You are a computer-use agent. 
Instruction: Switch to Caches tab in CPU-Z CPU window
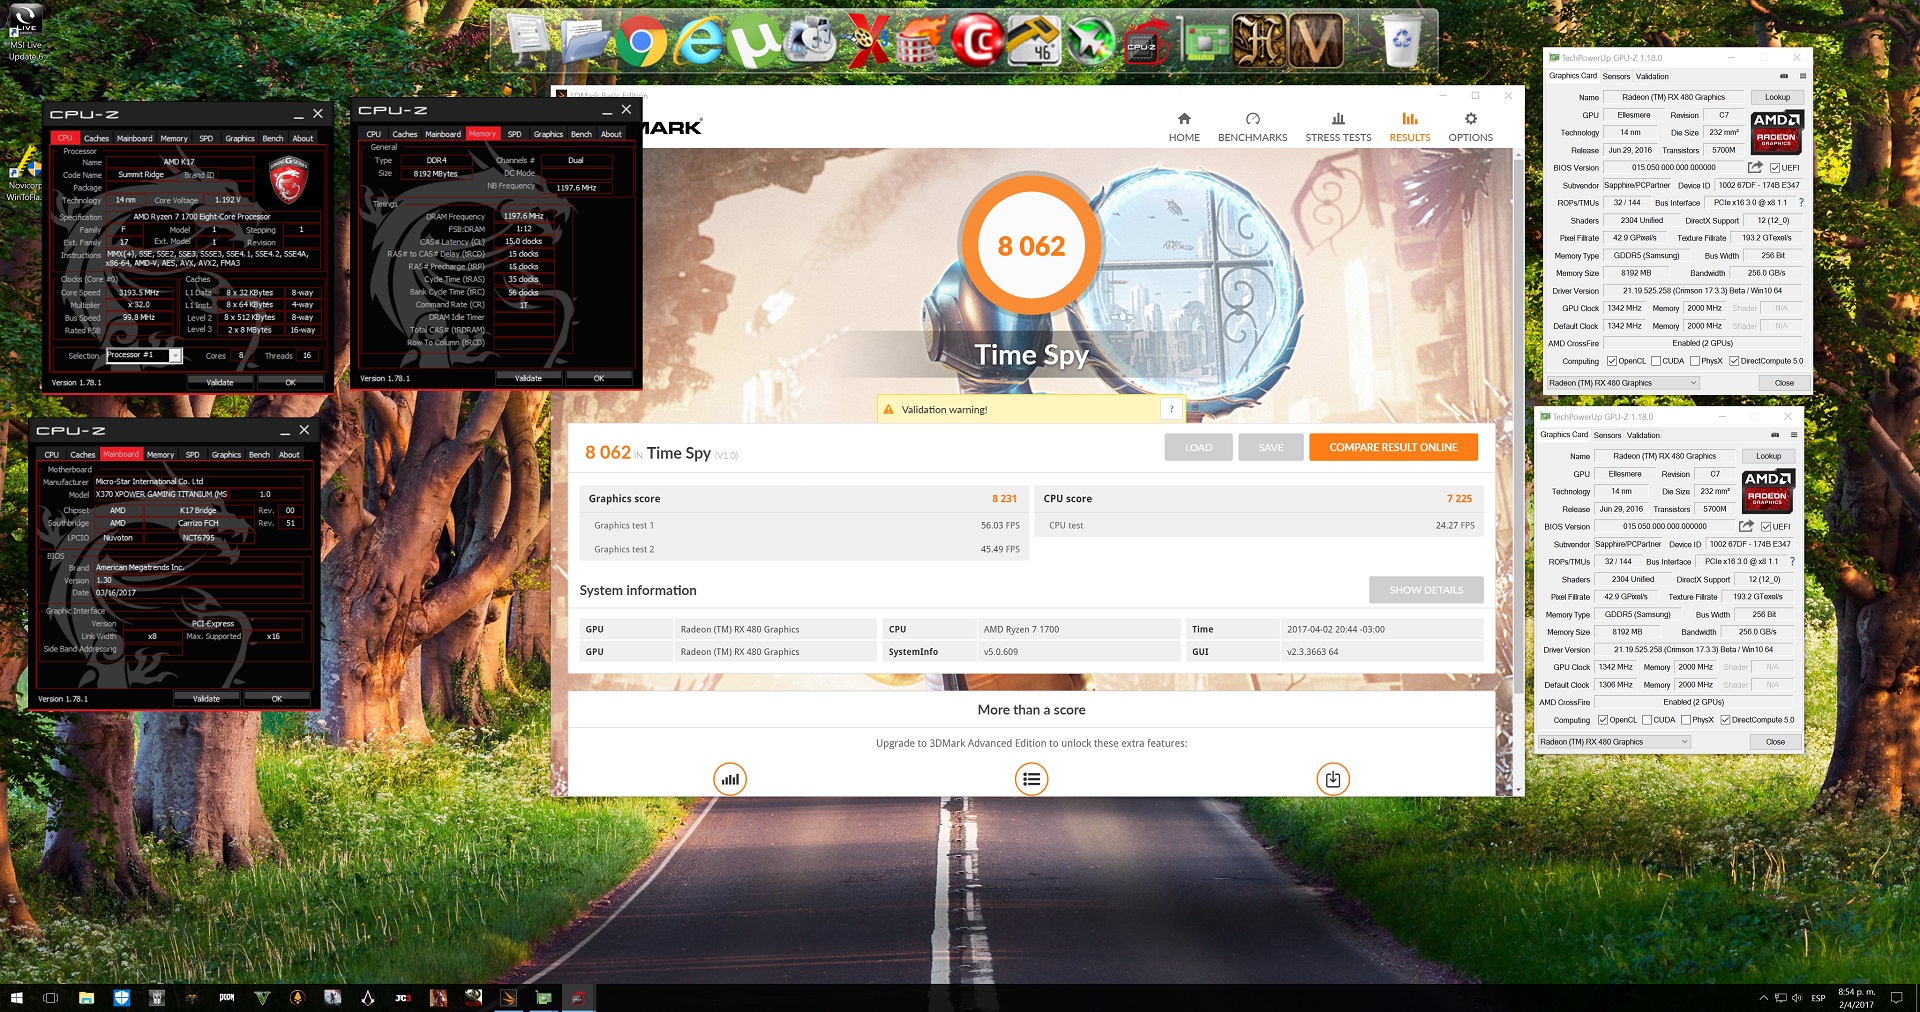click(96, 138)
